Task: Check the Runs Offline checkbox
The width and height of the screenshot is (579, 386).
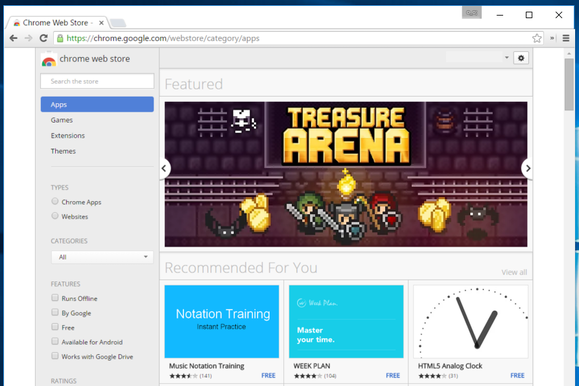Action: click(55, 298)
